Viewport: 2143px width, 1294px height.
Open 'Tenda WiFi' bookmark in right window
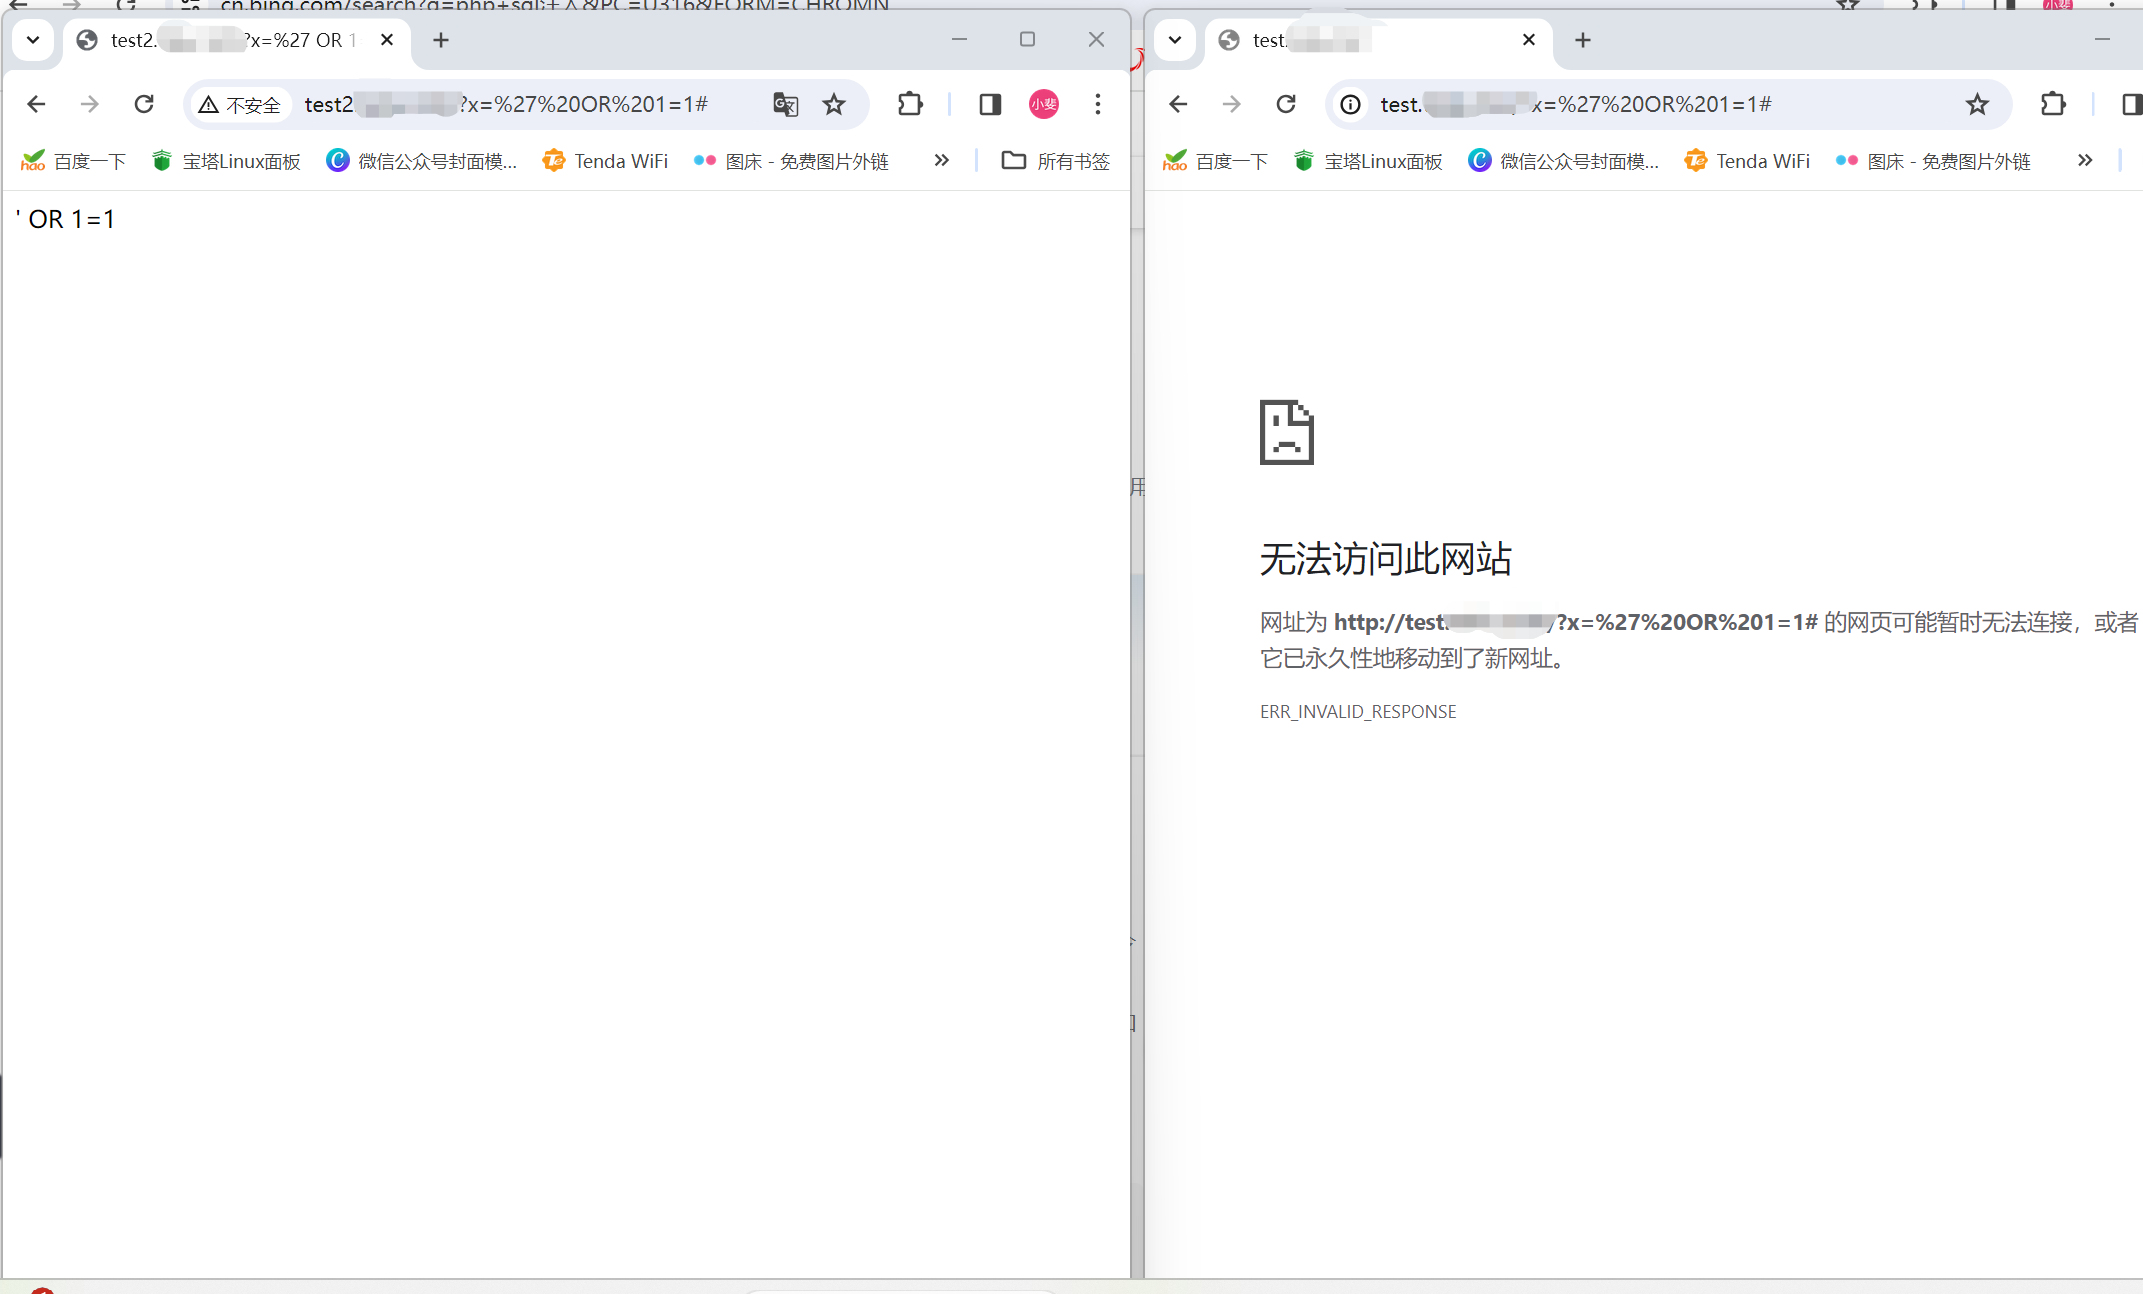tap(1747, 161)
